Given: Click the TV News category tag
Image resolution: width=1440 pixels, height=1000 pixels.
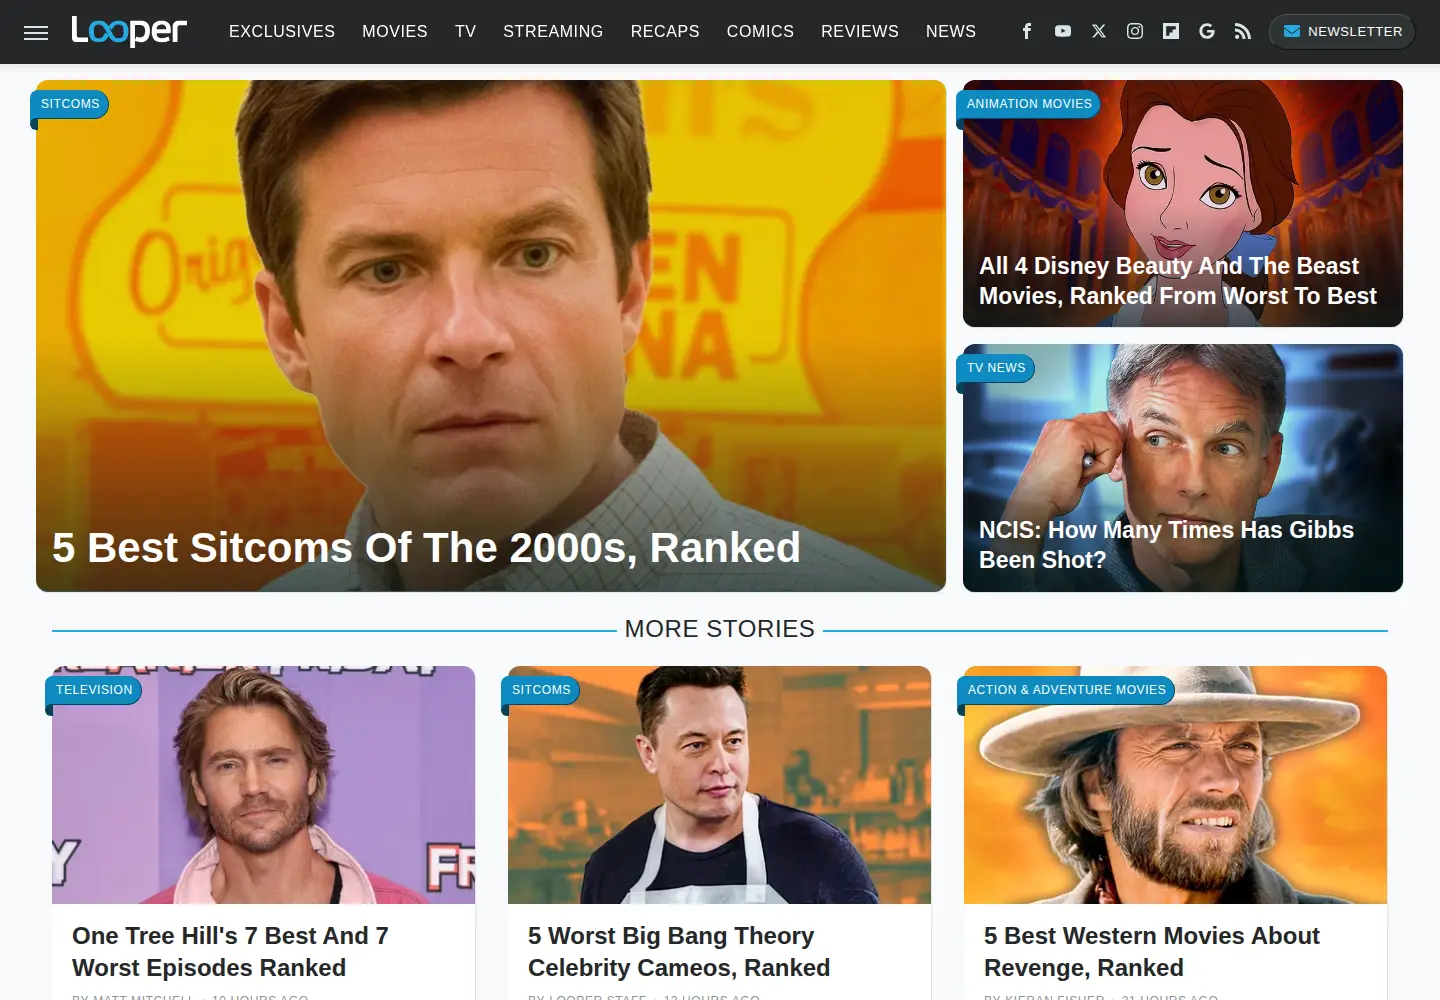Looking at the screenshot, I should point(996,368).
